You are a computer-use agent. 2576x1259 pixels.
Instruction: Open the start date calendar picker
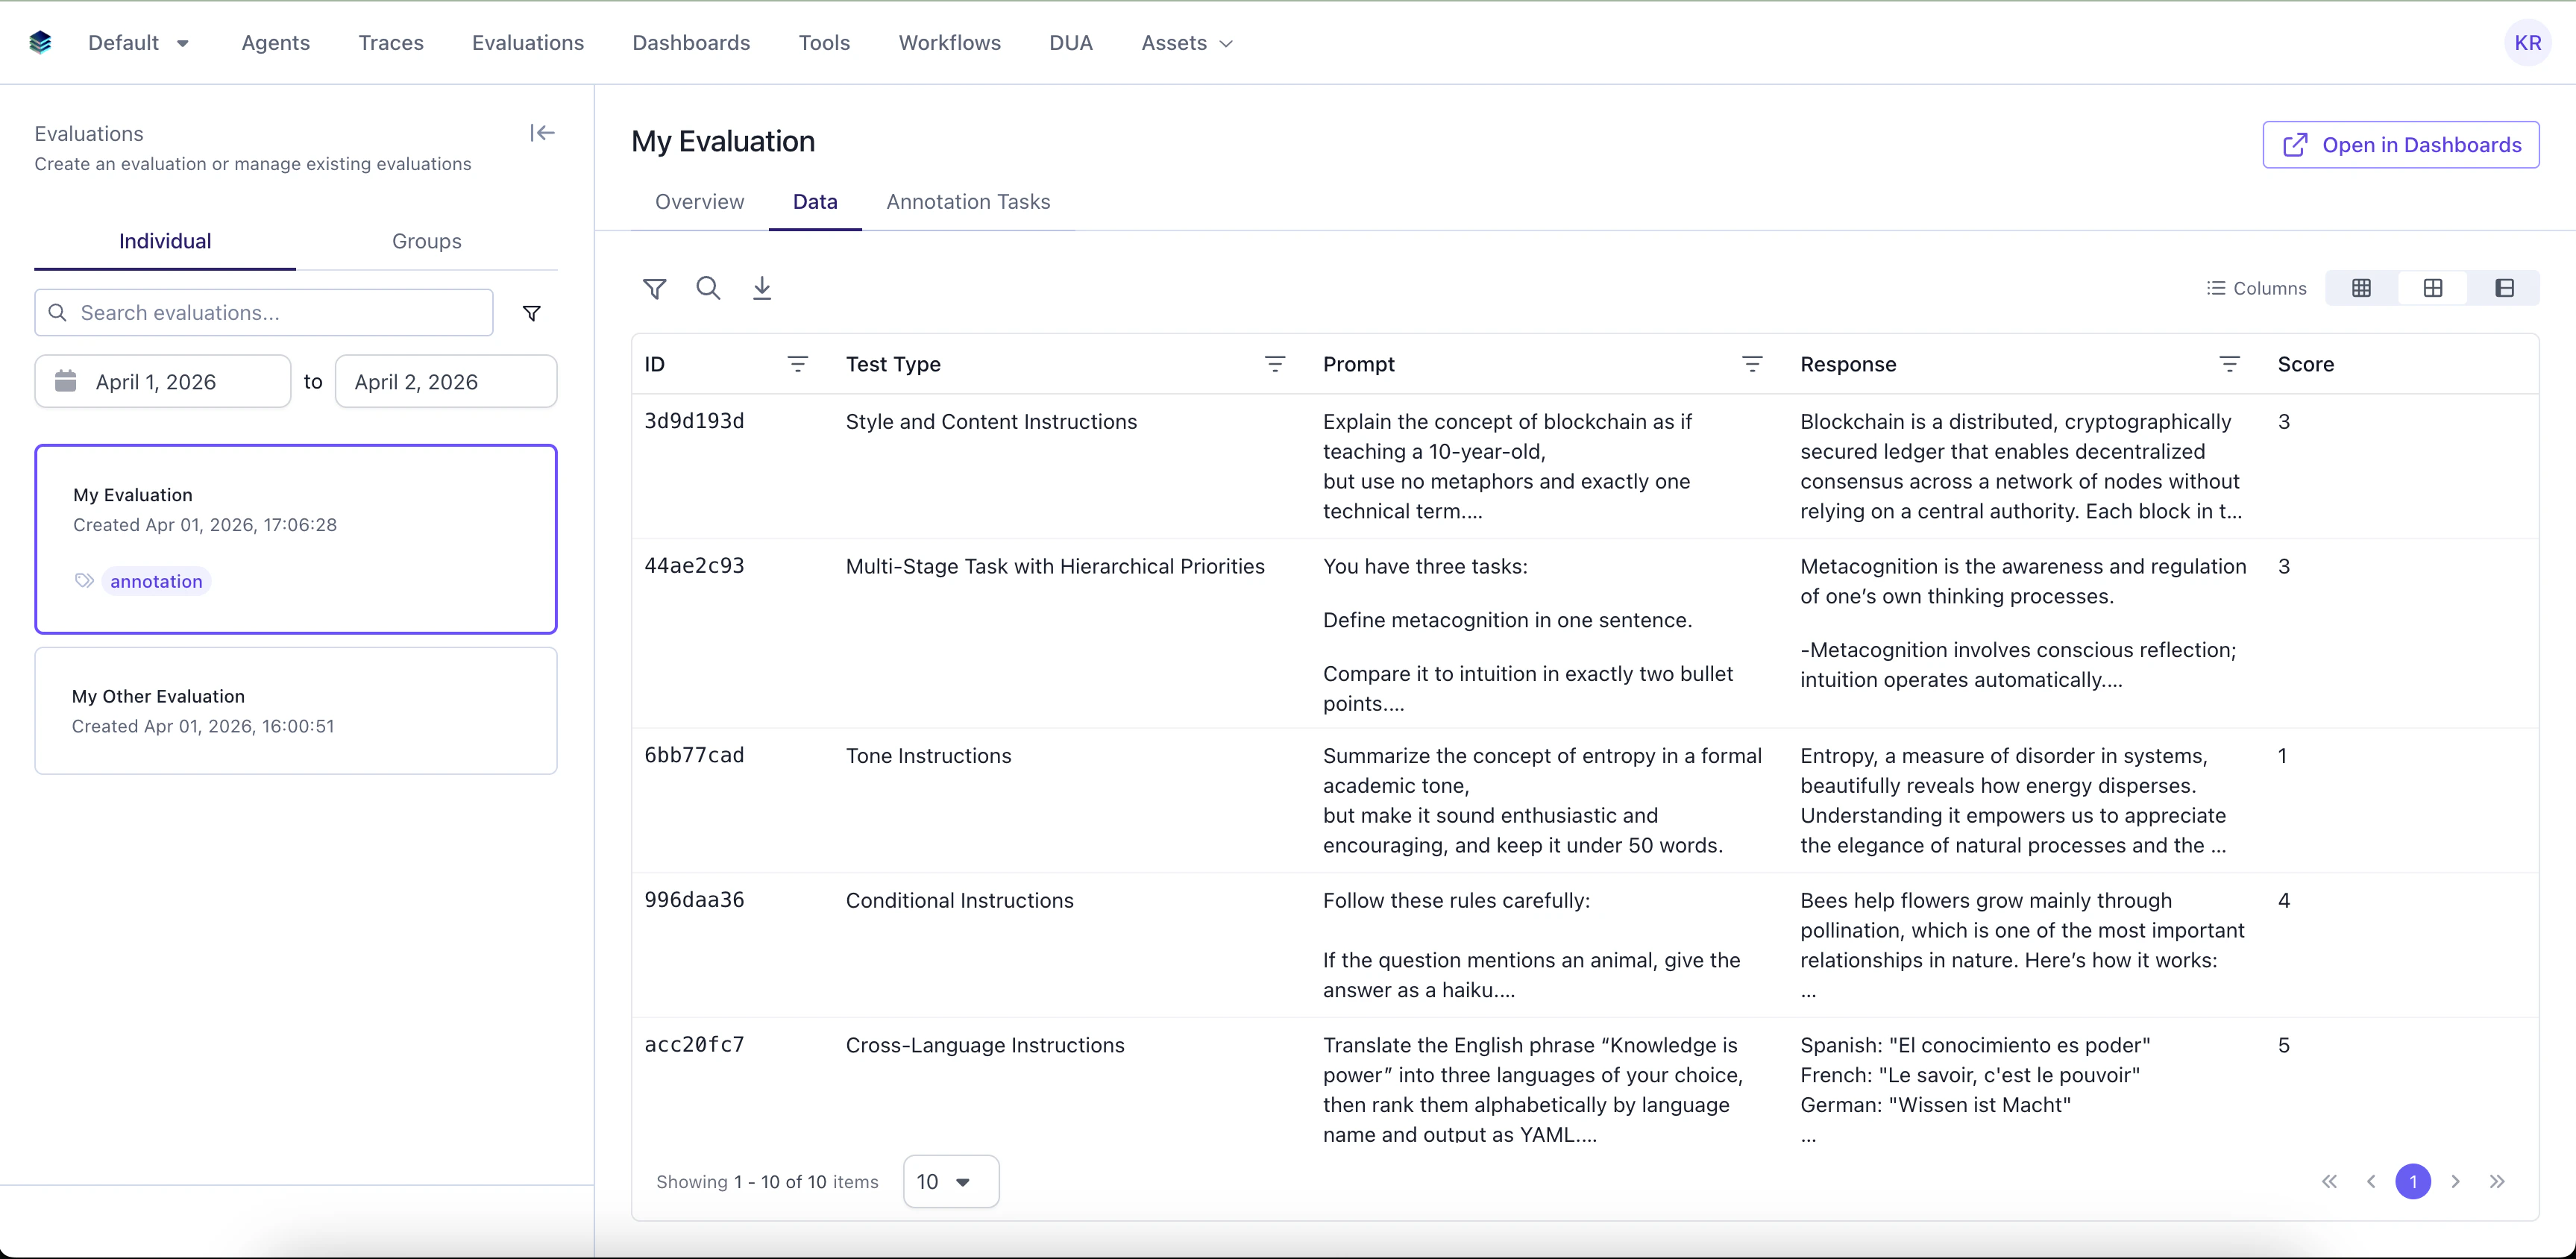click(66, 381)
